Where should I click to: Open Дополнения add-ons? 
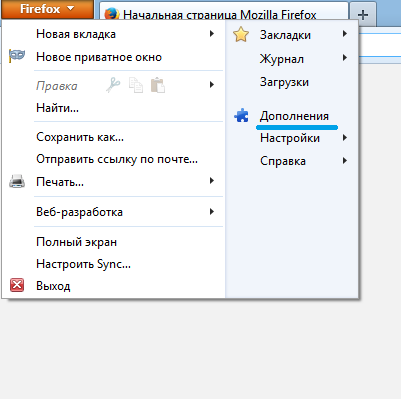click(x=294, y=116)
